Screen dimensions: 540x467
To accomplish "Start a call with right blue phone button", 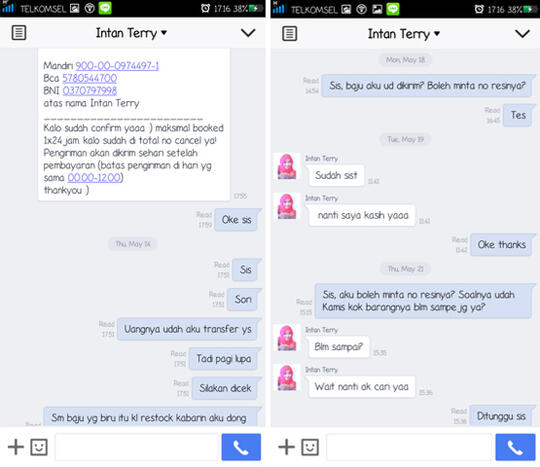I will point(515,447).
